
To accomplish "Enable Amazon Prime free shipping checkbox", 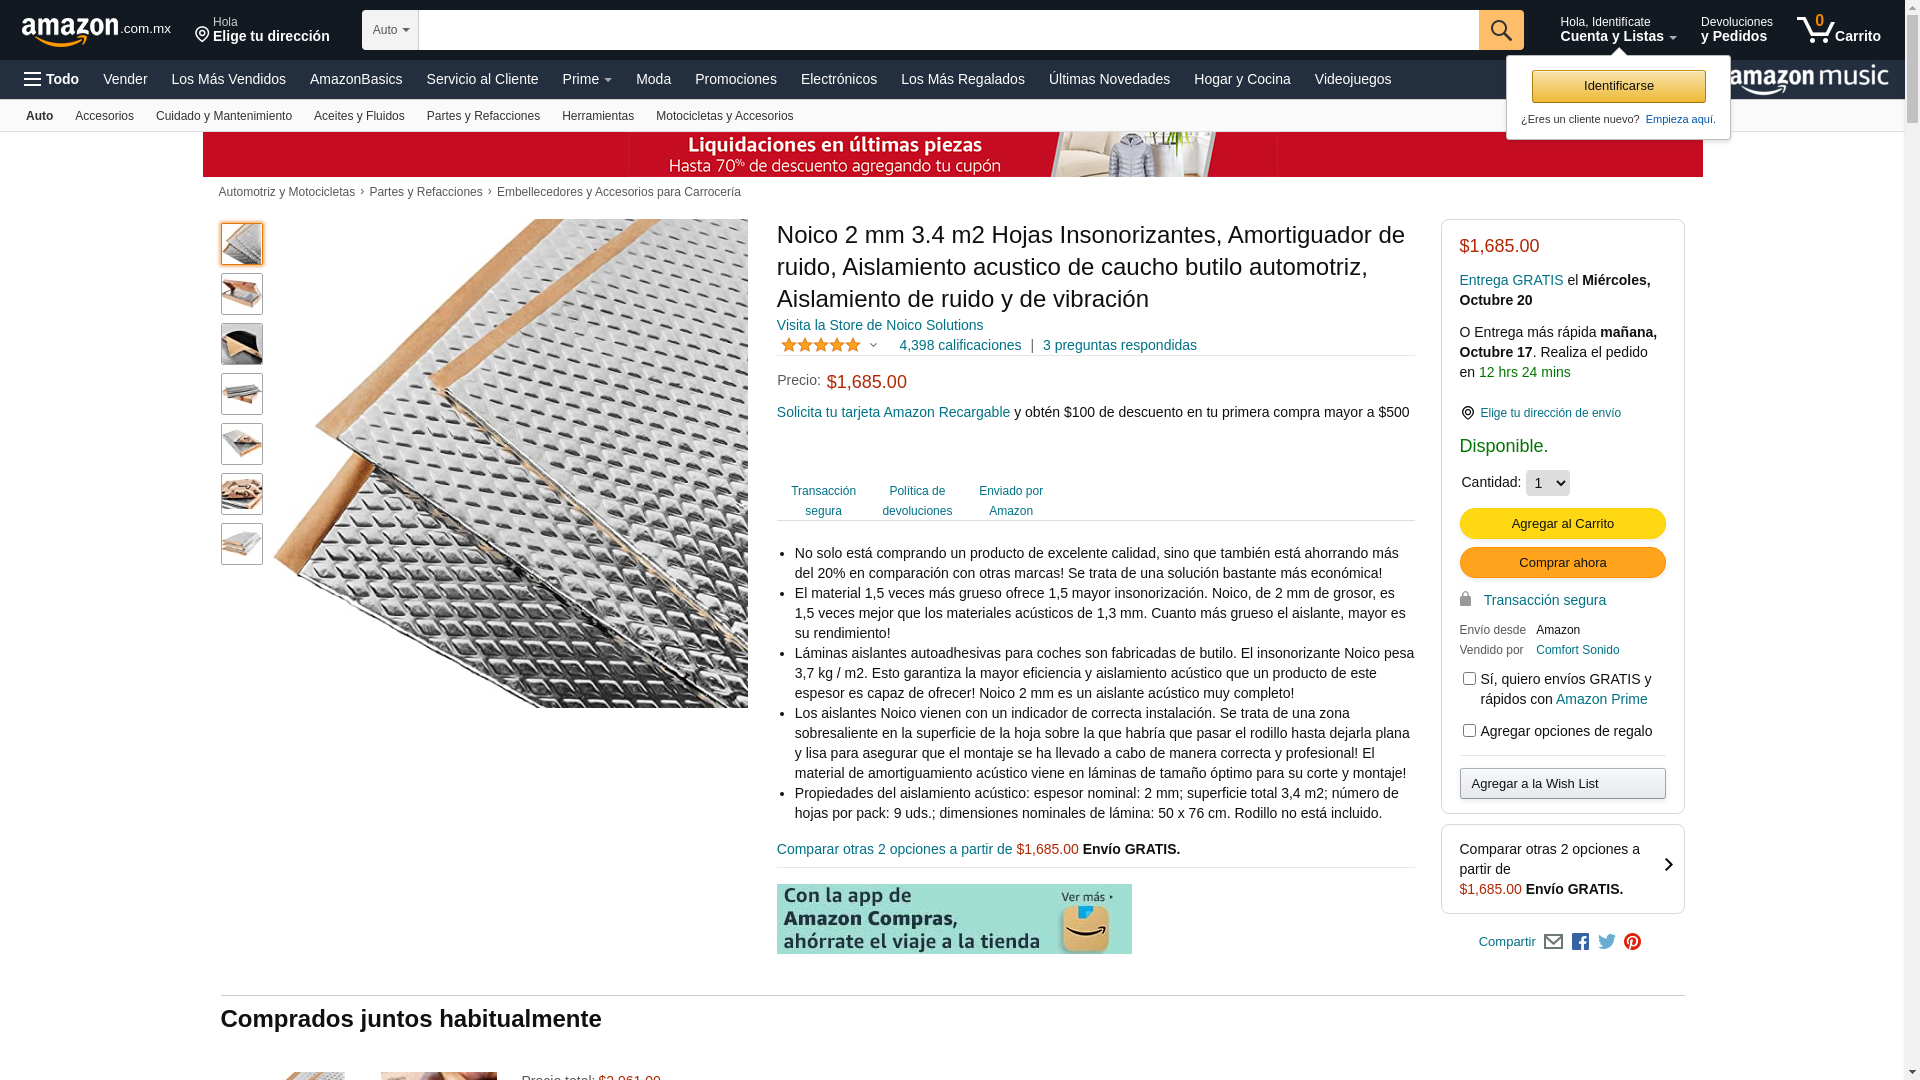I will click(x=1469, y=679).
